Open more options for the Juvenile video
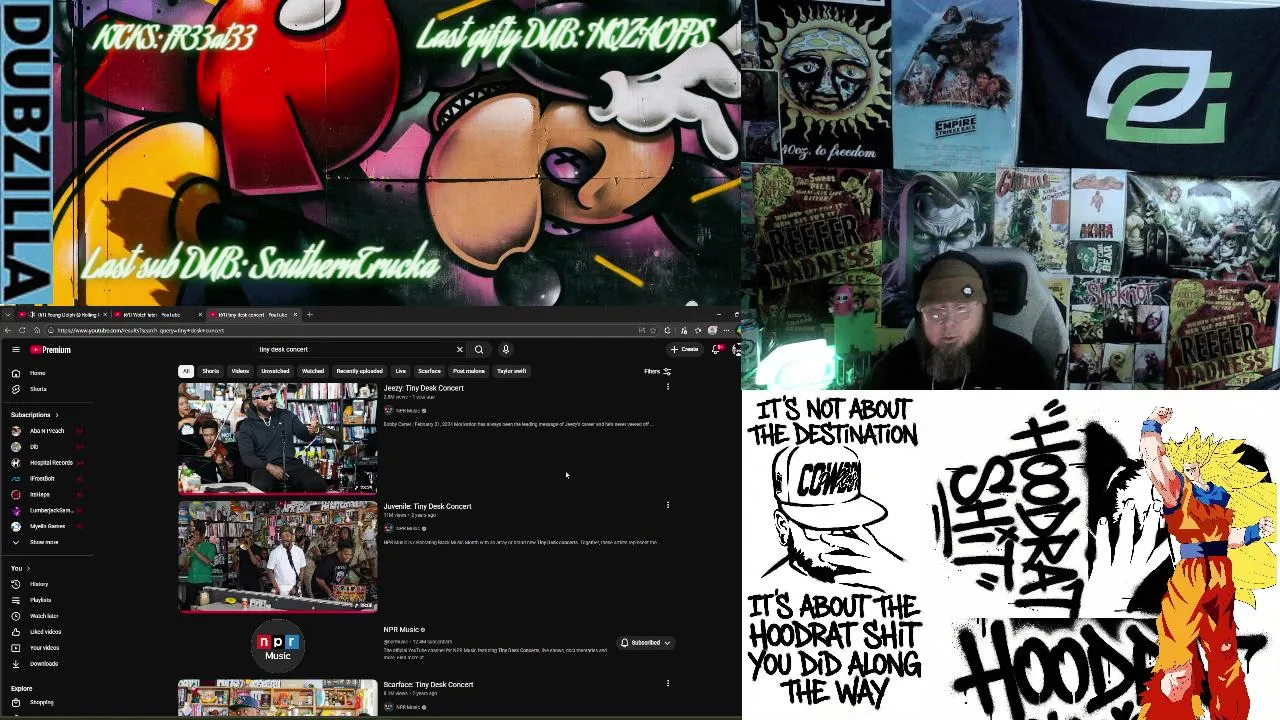 pos(667,505)
